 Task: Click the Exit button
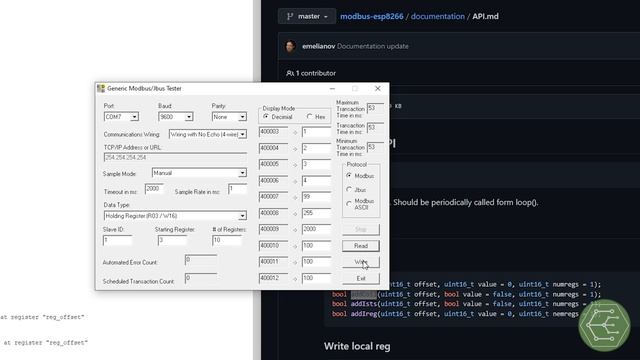click(x=361, y=278)
